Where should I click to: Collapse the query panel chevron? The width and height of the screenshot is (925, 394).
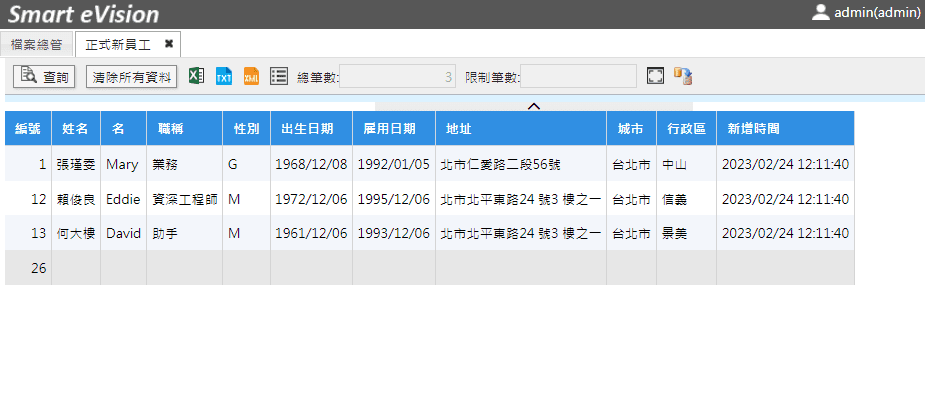pos(534,106)
